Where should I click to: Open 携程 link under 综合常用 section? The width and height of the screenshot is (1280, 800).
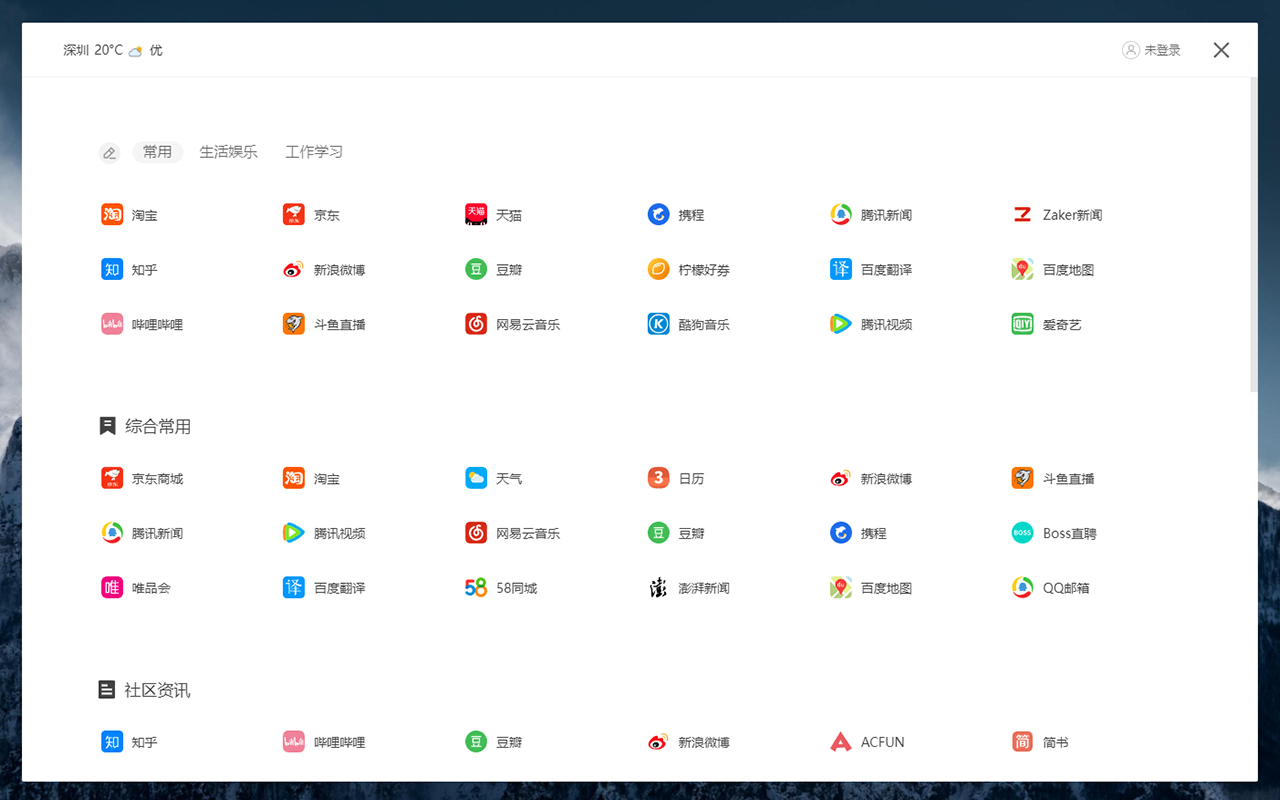coord(873,534)
